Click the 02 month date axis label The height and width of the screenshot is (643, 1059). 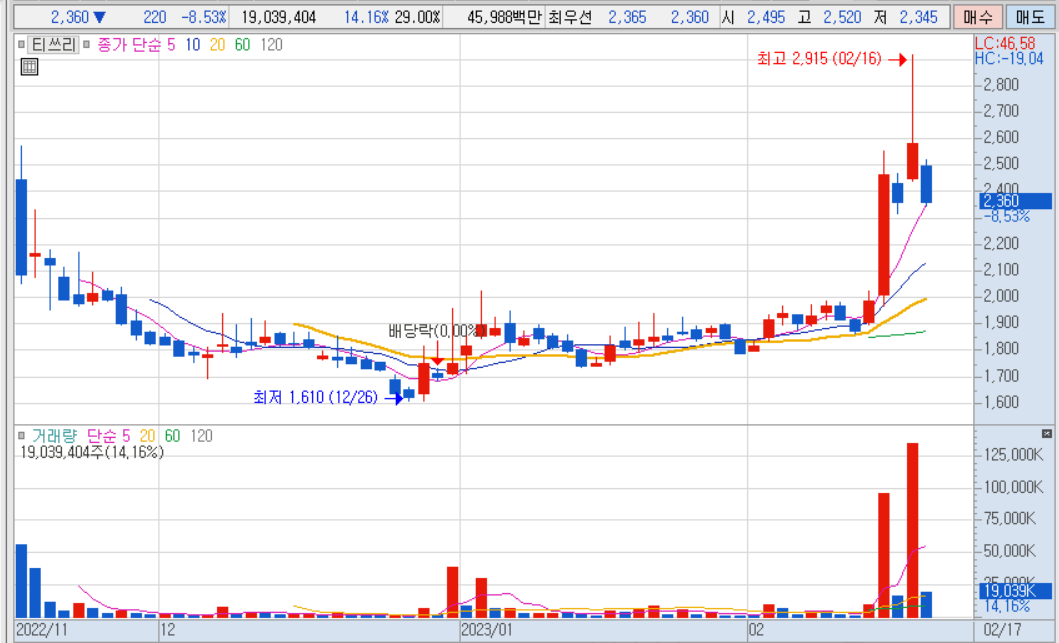pos(756,630)
